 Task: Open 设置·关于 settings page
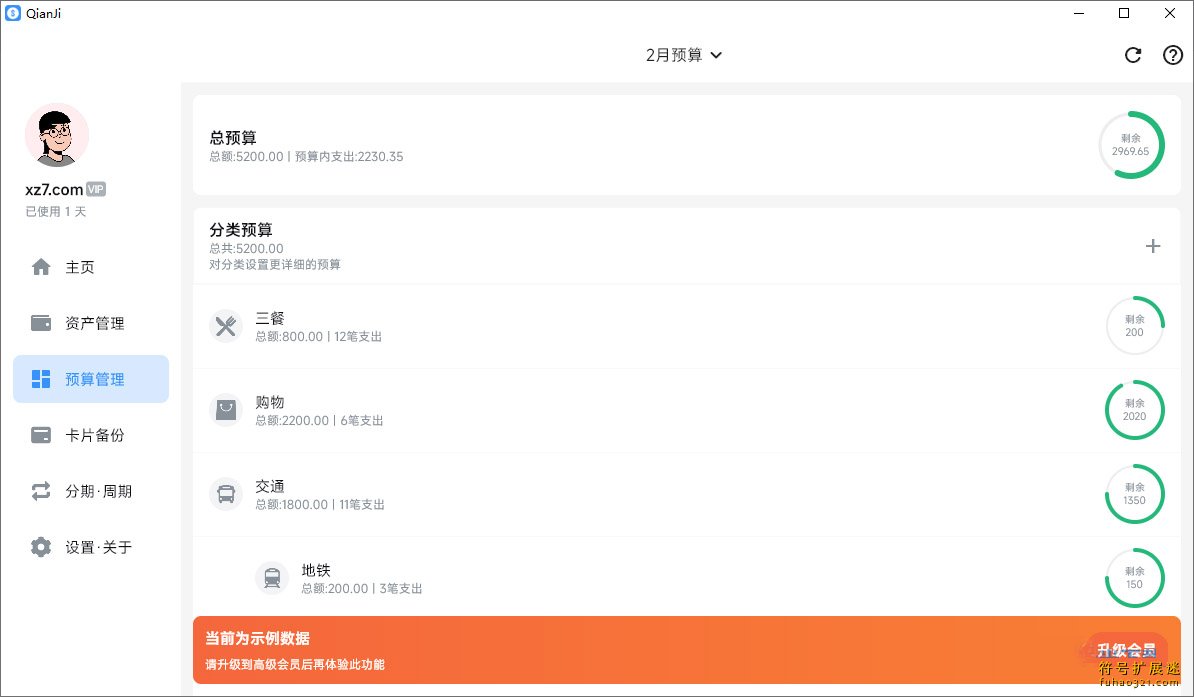(98, 547)
